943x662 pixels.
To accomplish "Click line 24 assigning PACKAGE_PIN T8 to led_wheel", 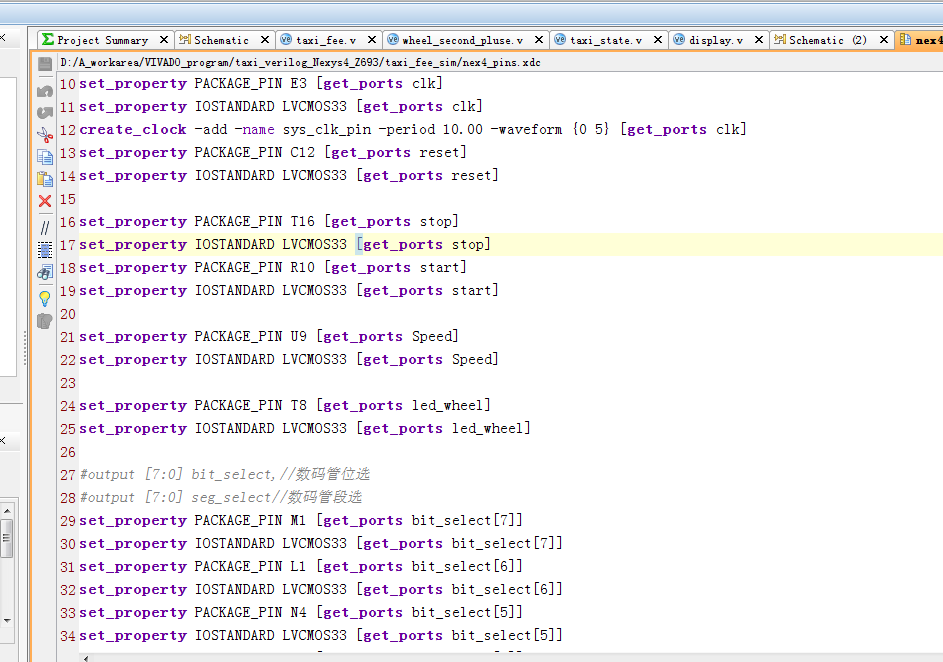I will (285, 406).
